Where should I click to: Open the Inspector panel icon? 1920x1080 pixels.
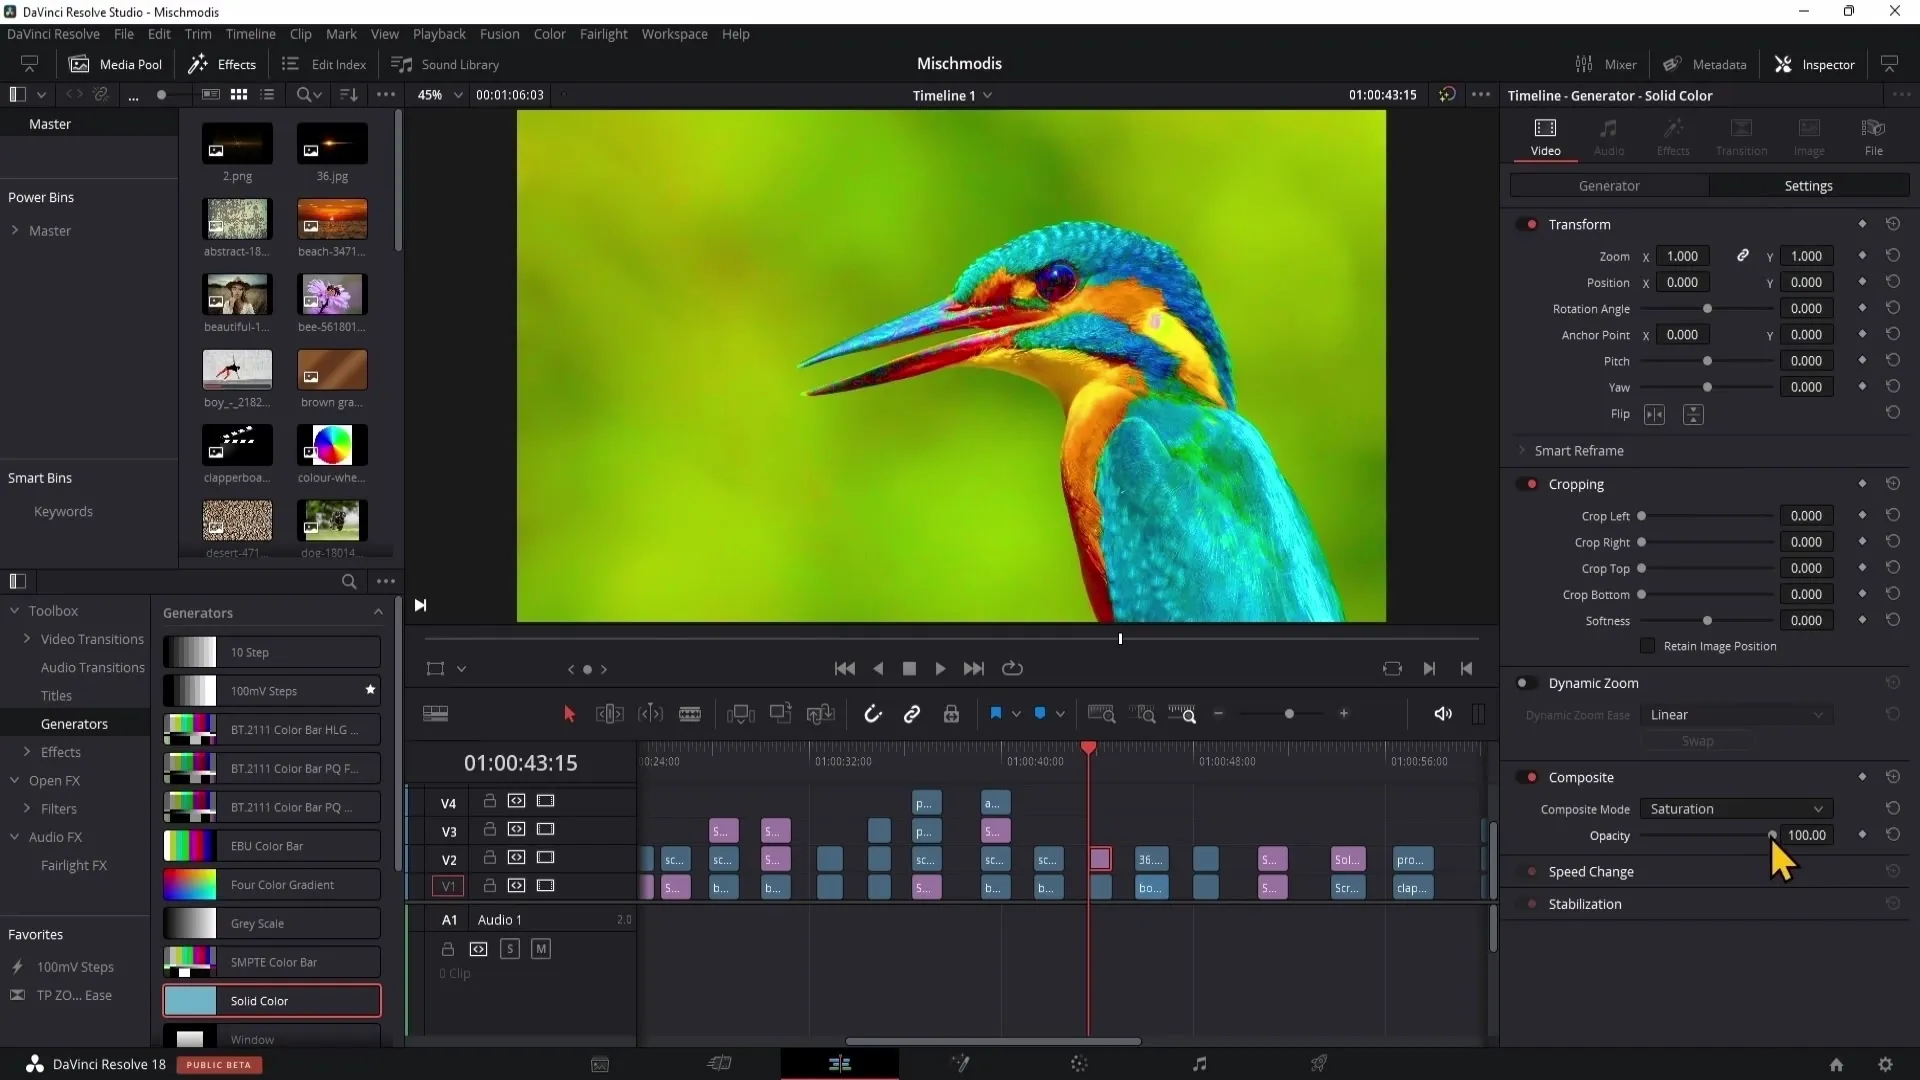click(1783, 63)
